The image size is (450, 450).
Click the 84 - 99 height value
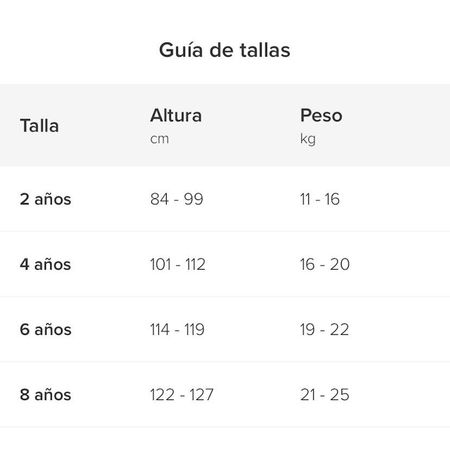click(177, 199)
